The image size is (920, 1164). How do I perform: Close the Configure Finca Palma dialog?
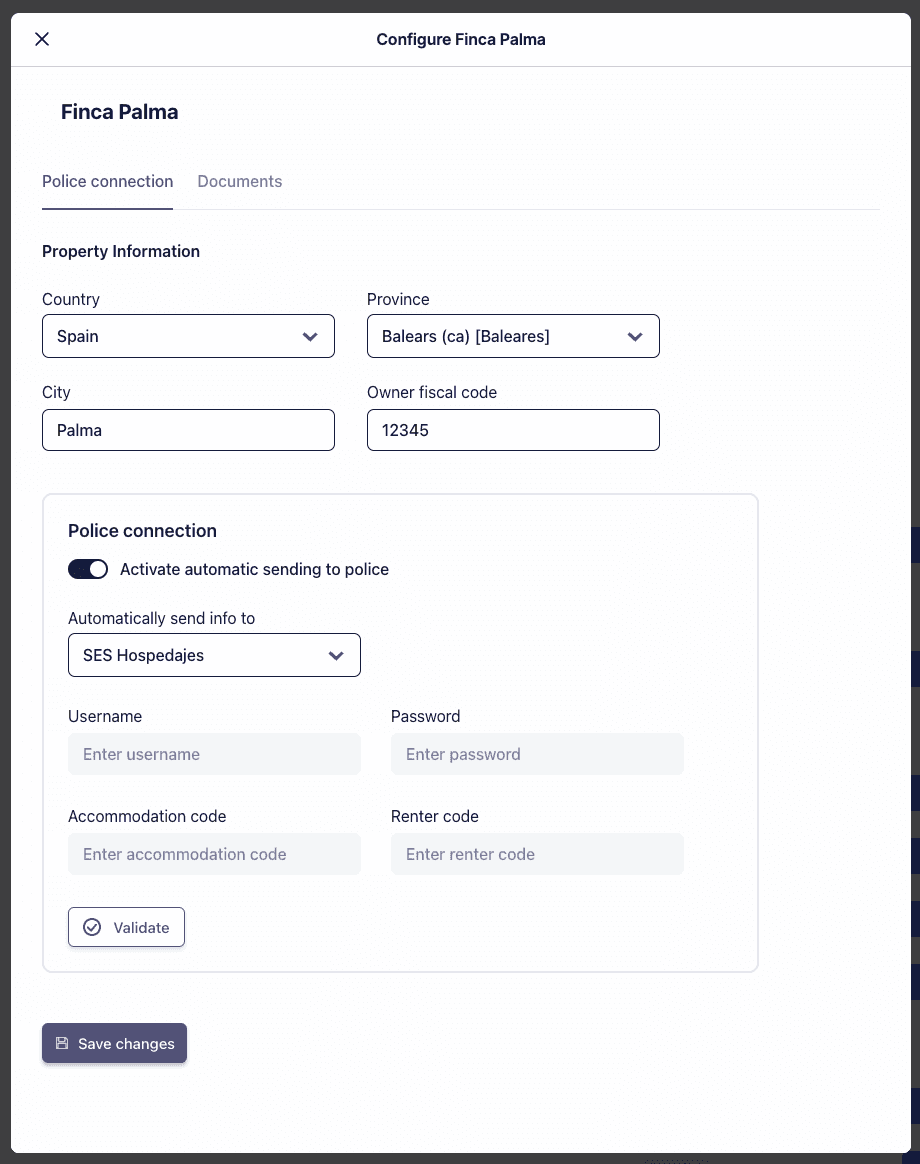coord(42,39)
